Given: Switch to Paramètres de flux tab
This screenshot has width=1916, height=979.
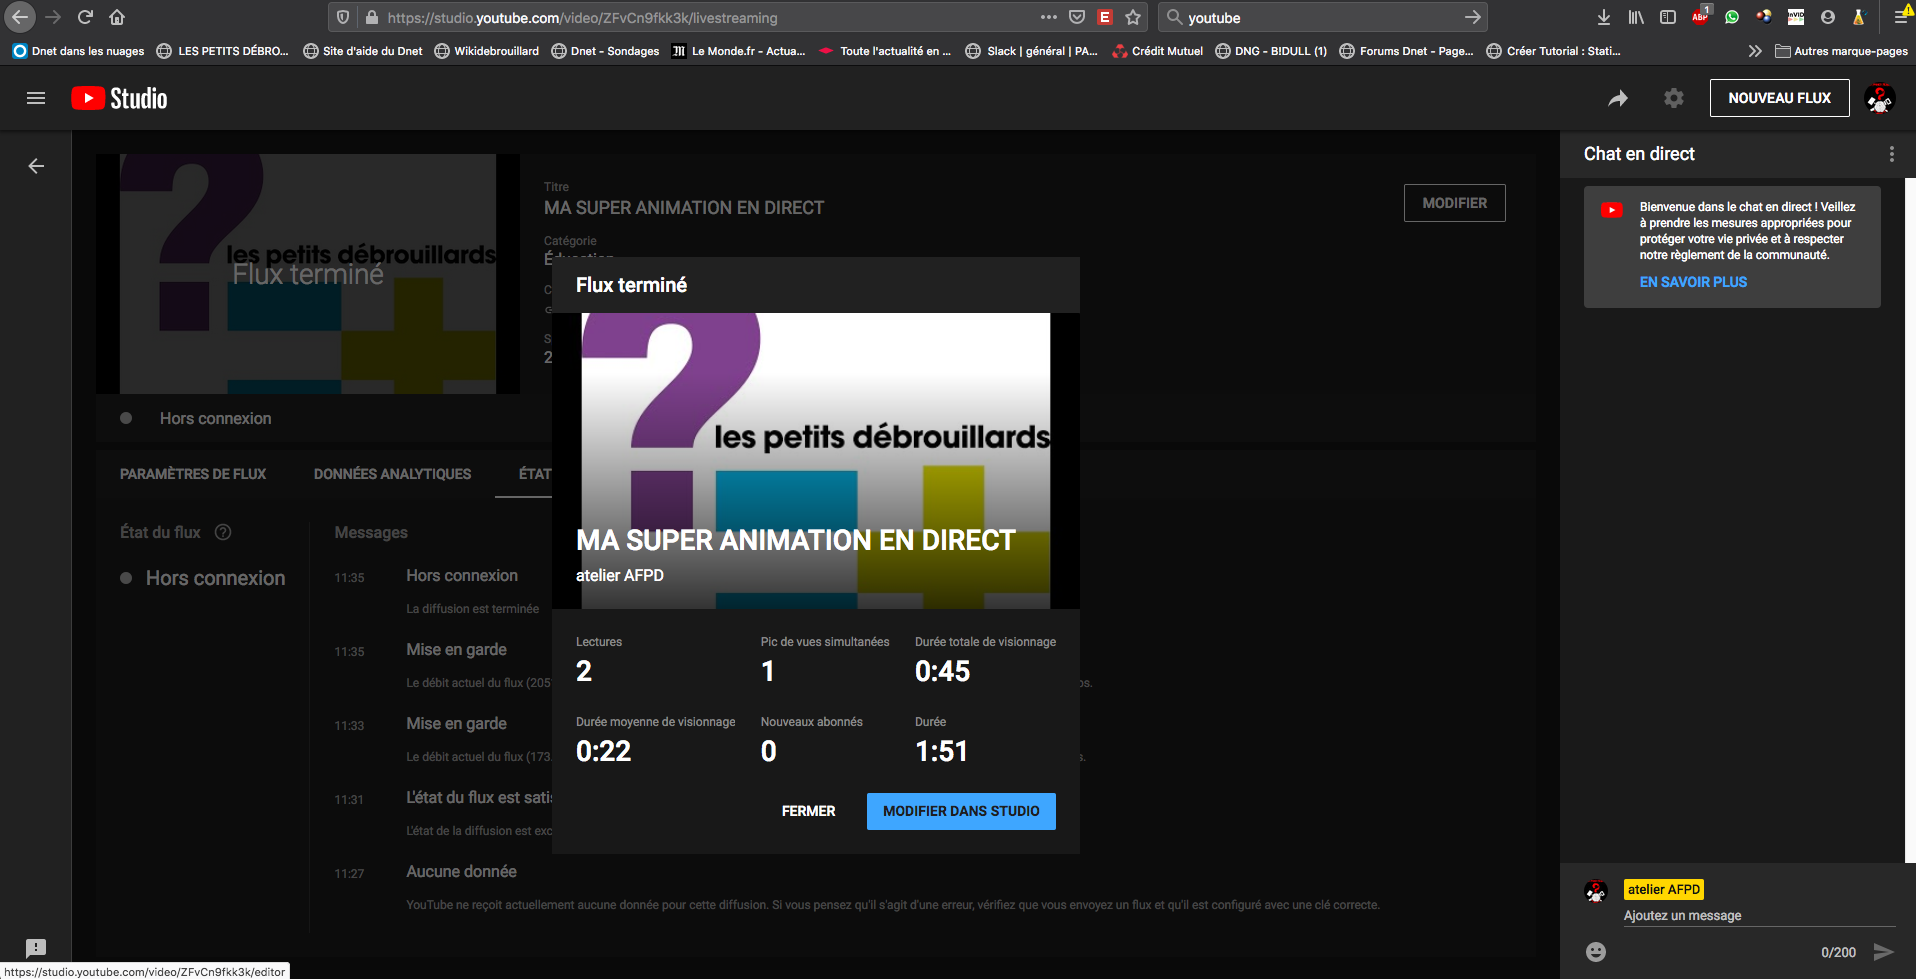Looking at the screenshot, I should (193, 474).
